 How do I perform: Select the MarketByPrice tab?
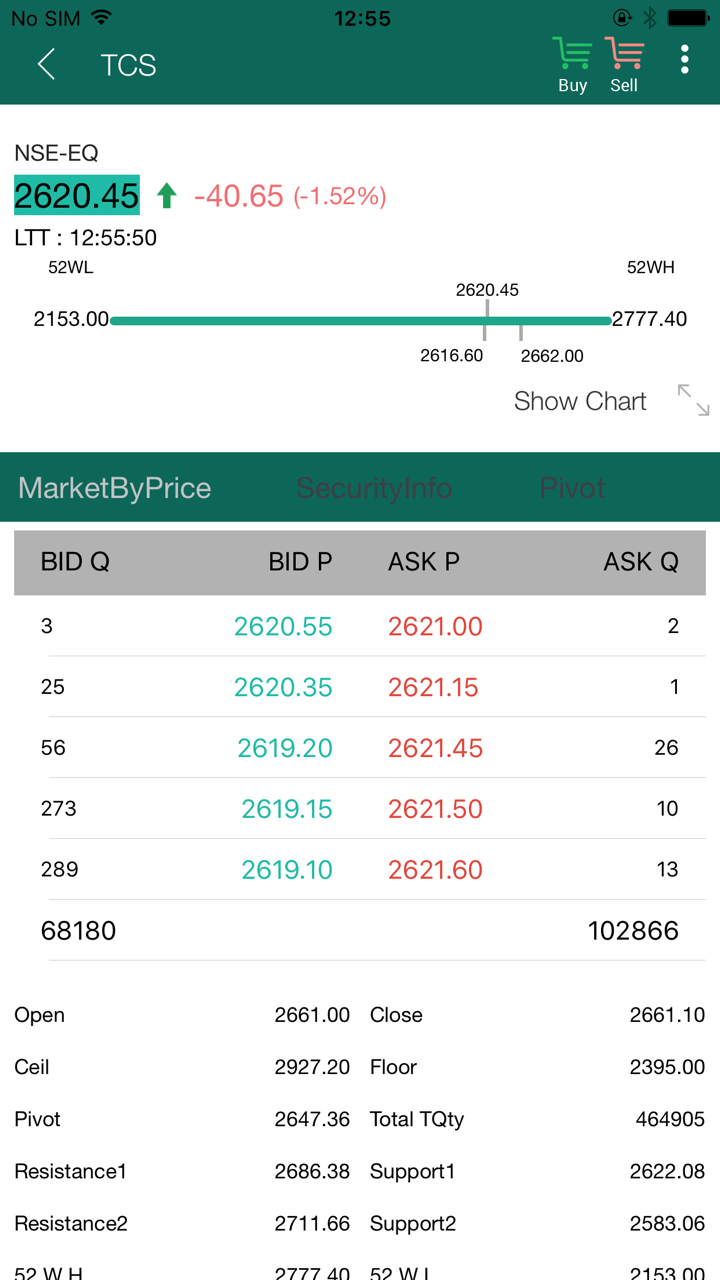[115, 488]
